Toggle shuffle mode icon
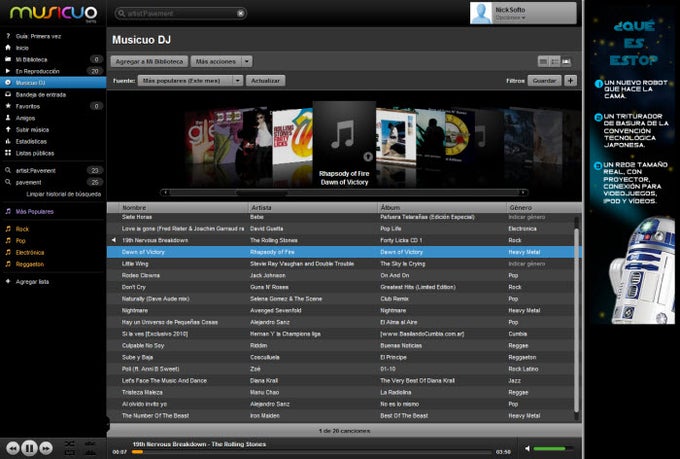Image resolution: width=680 pixels, height=459 pixels. pos(69,444)
